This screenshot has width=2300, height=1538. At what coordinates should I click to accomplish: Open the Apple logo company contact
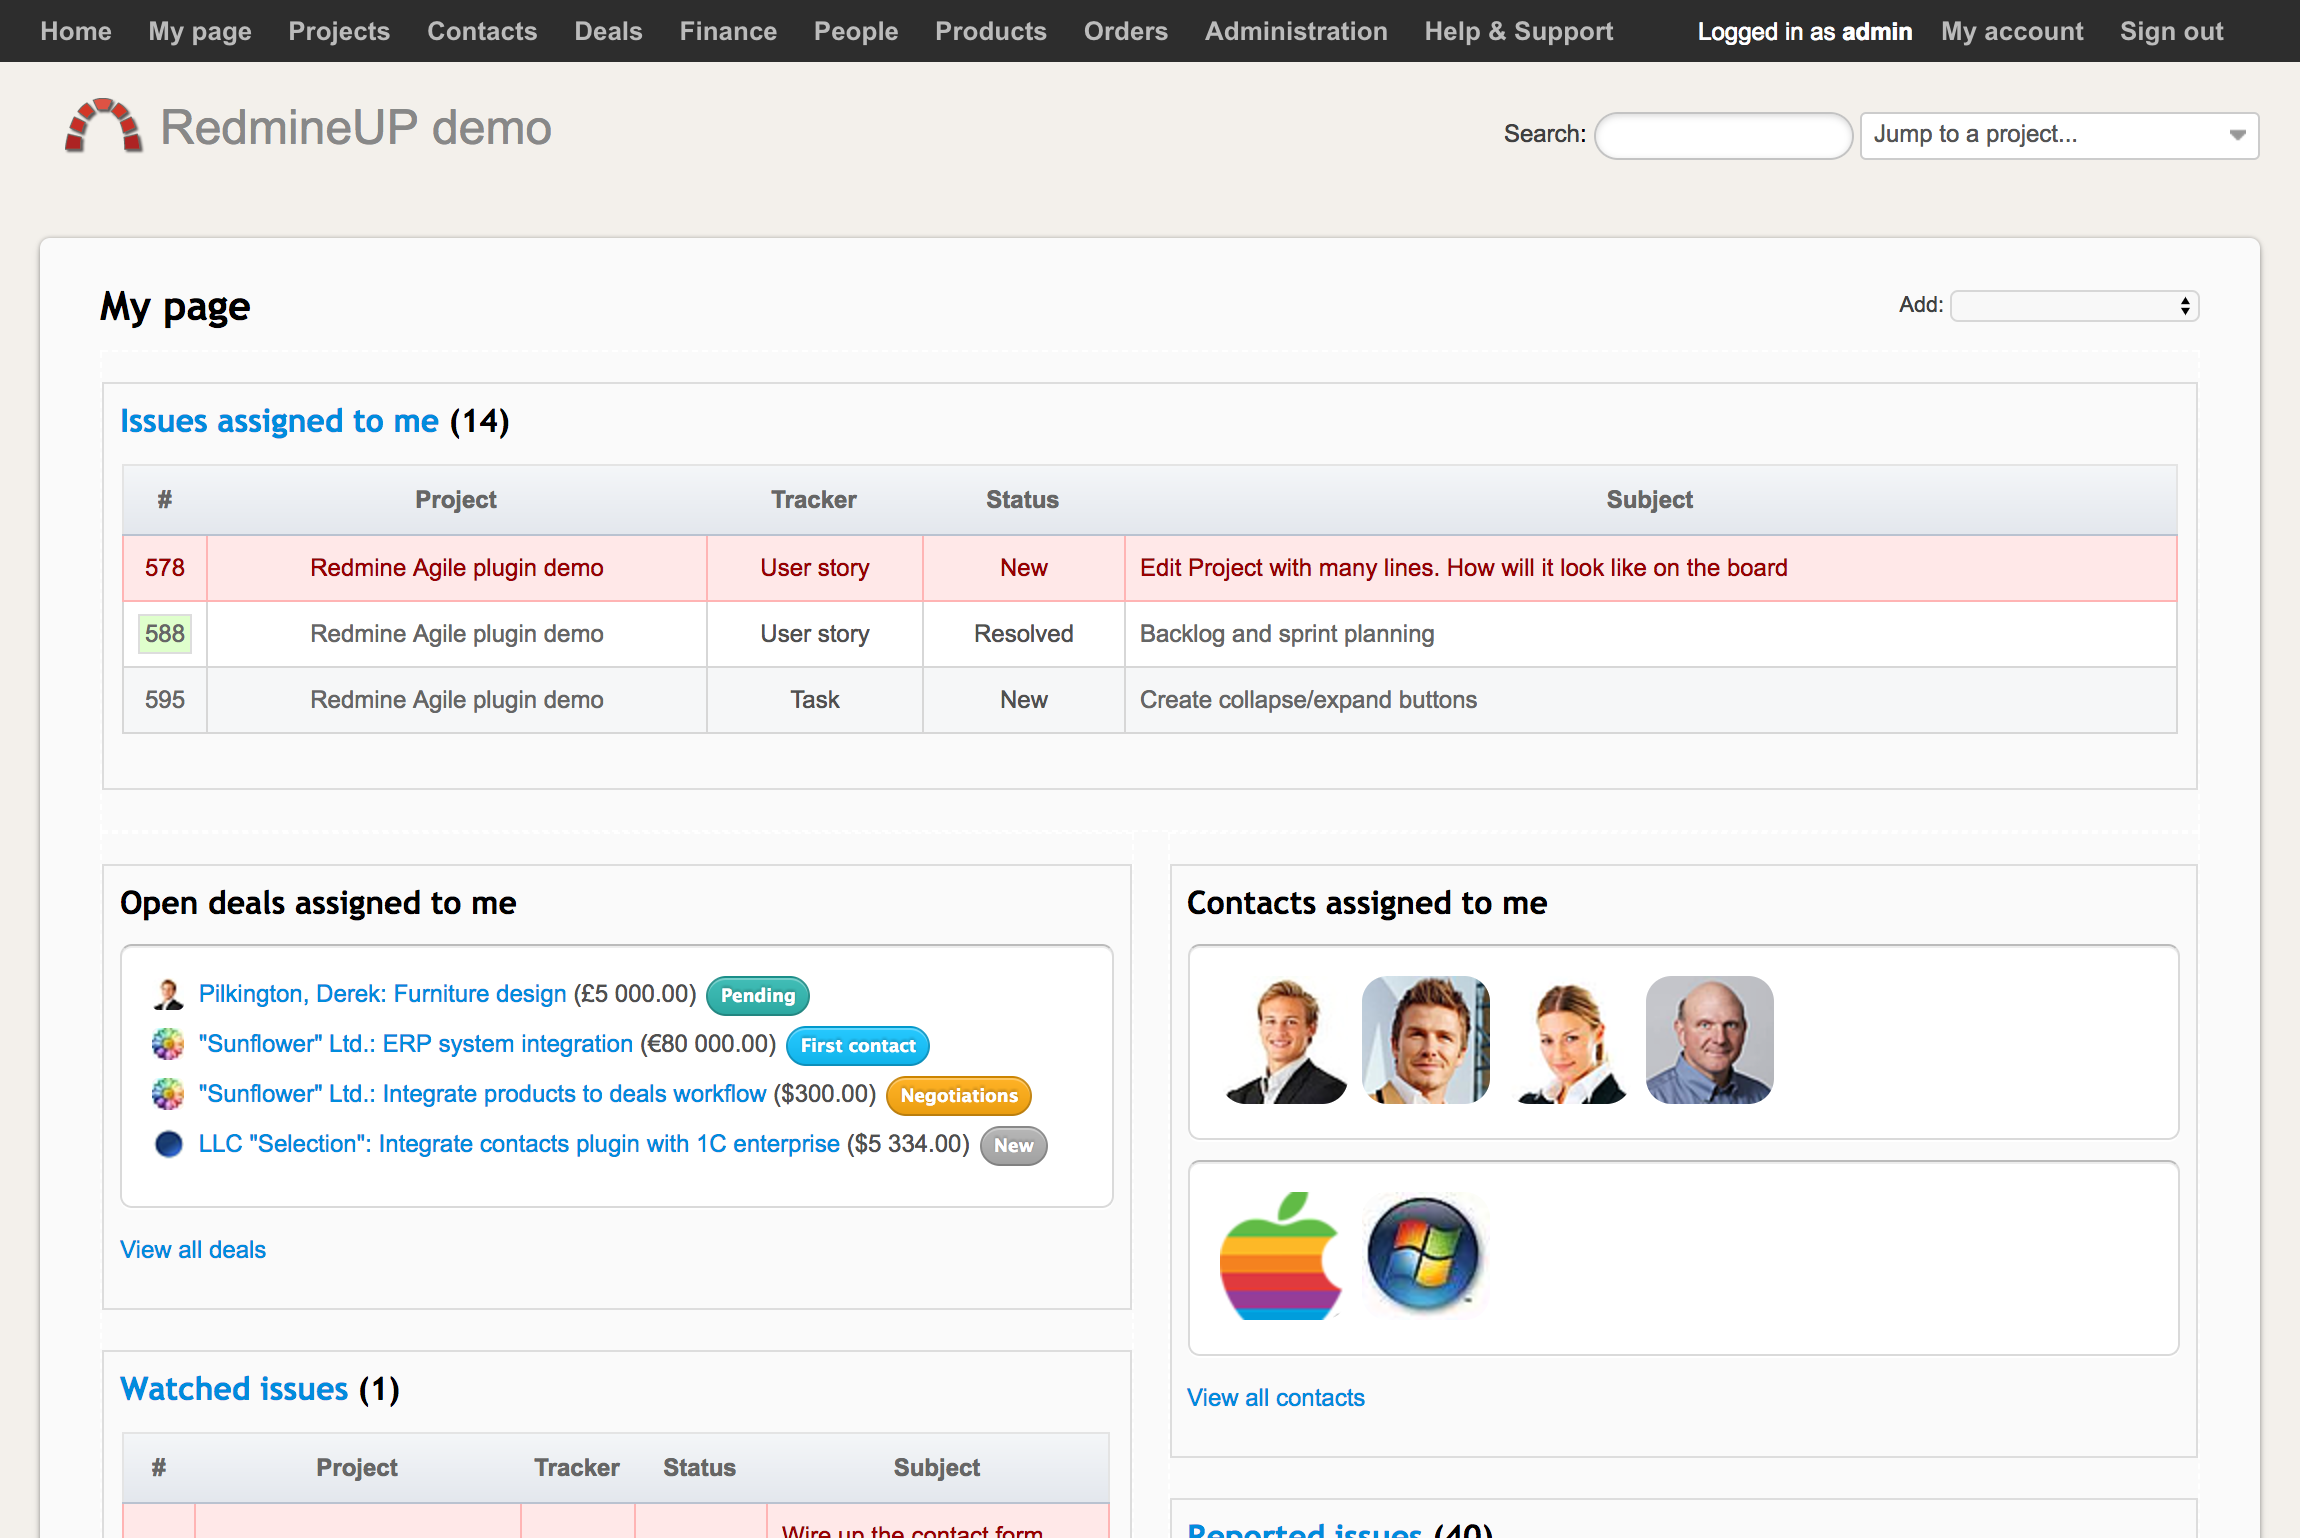[1281, 1256]
